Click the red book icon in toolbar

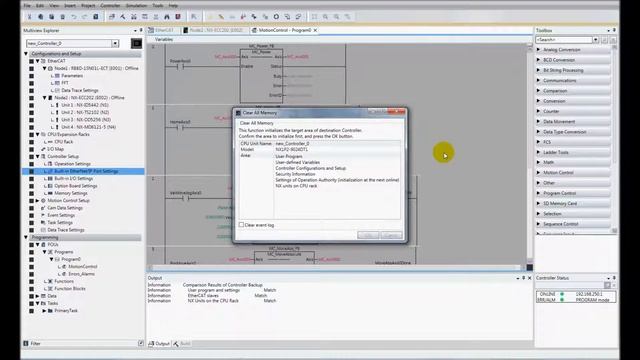pos(178,17)
